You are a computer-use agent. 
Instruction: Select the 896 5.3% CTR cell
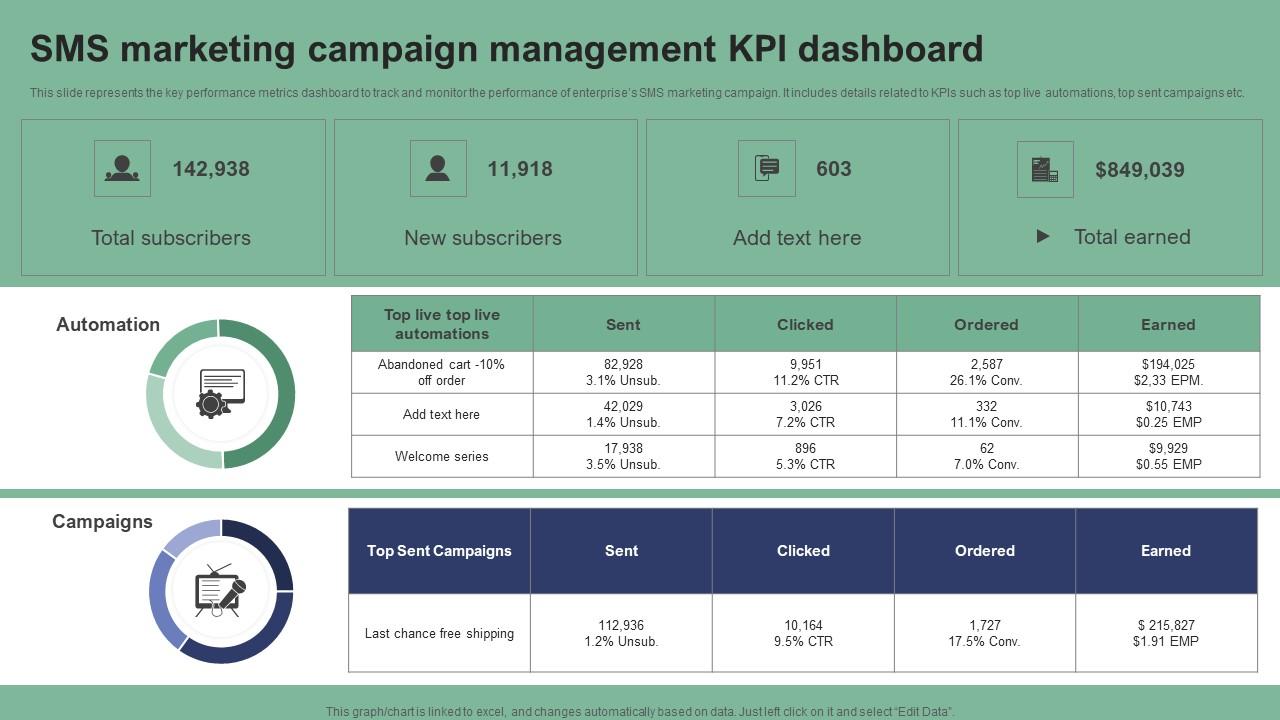point(805,456)
